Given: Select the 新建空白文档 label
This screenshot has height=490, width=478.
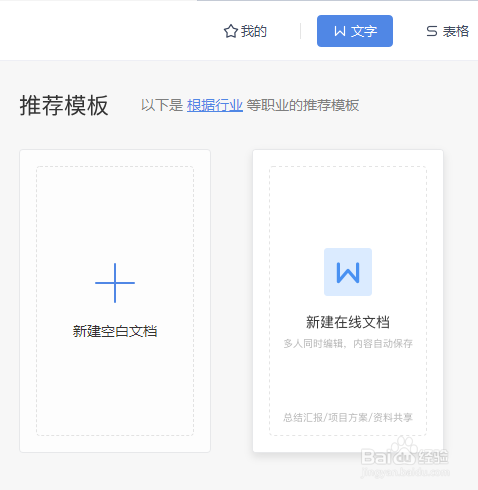Looking at the screenshot, I should click(x=115, y=331).
